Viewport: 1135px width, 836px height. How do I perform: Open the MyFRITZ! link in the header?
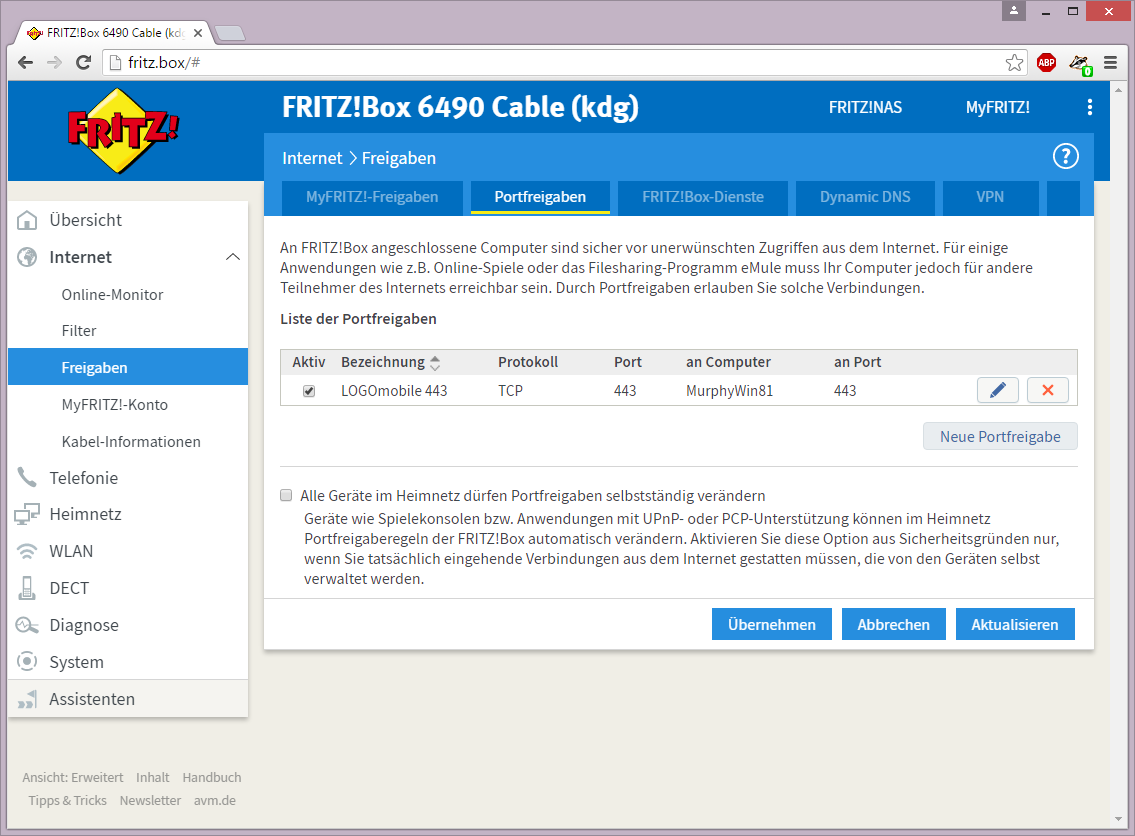(x=997, y=108)
